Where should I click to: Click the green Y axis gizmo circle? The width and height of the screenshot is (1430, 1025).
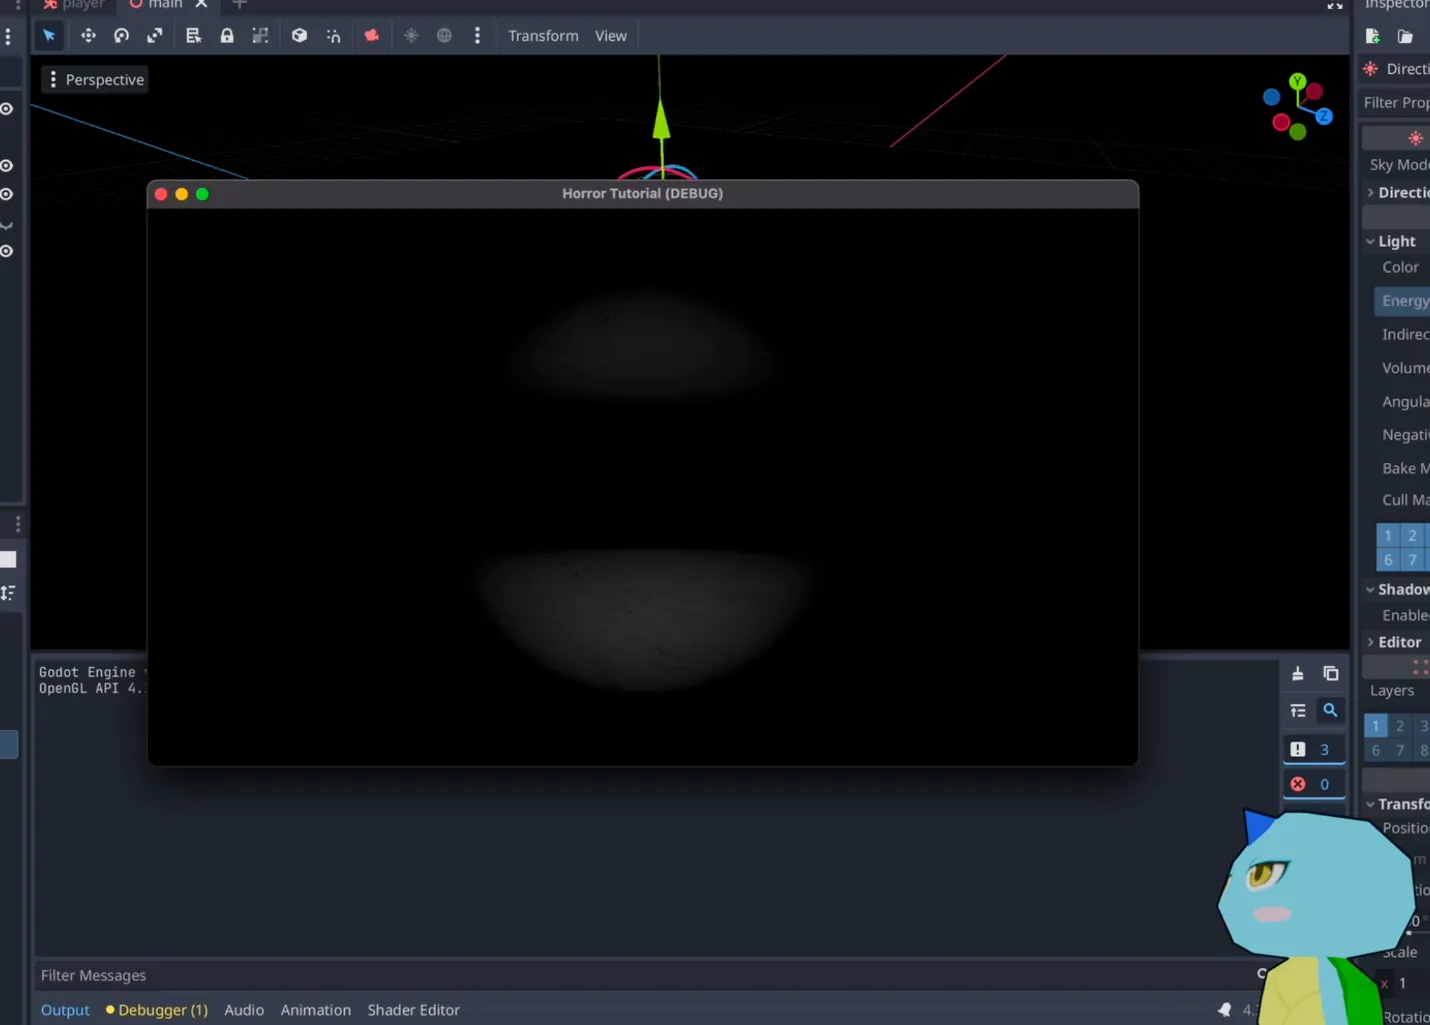1297,81
